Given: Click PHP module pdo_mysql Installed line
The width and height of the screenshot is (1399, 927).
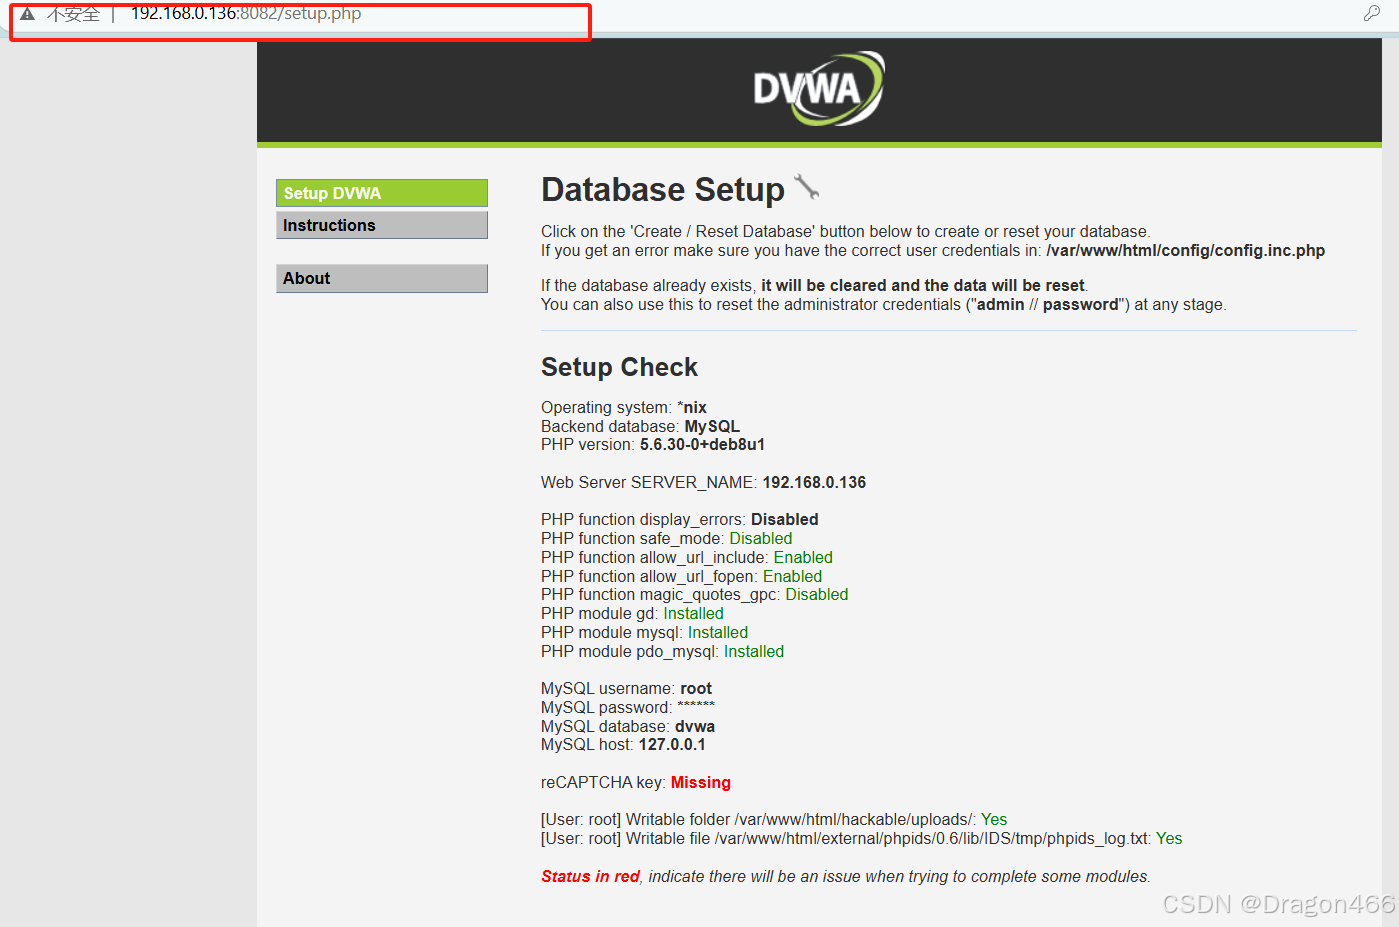Looking at the screenshot, I should click(x=662, y=651).
